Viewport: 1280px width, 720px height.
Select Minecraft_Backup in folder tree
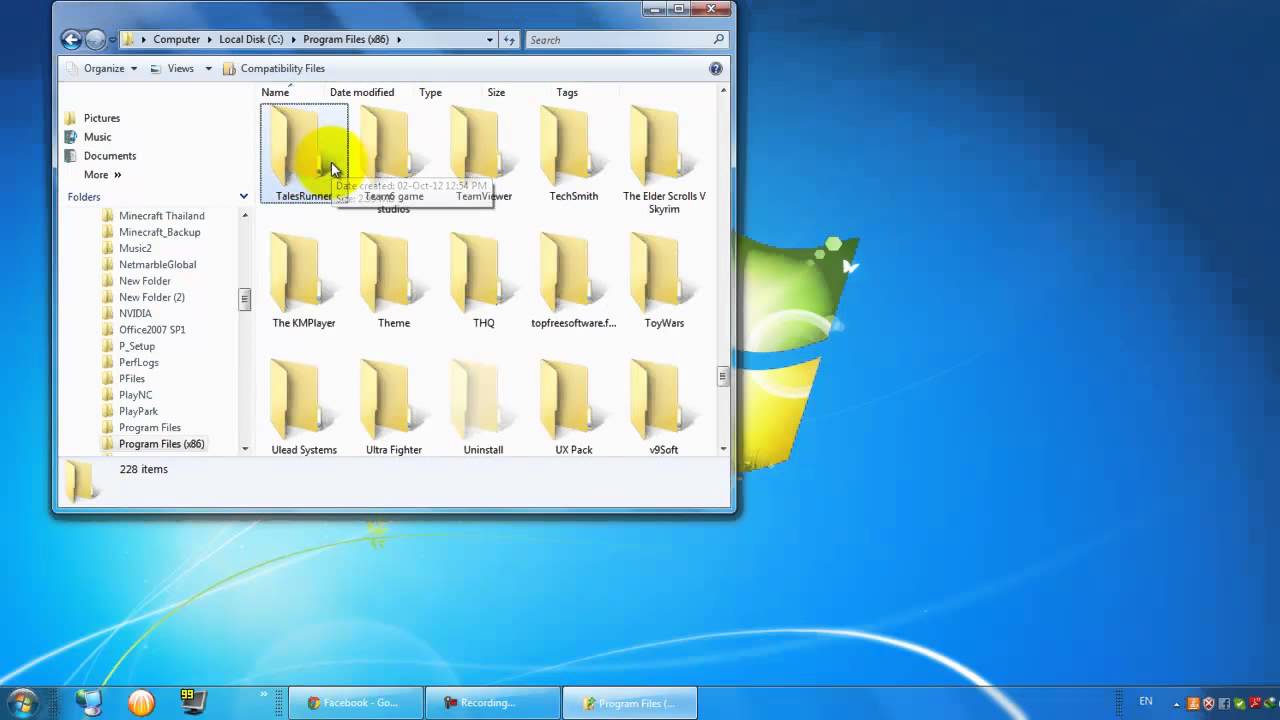(x=160, y=232)
